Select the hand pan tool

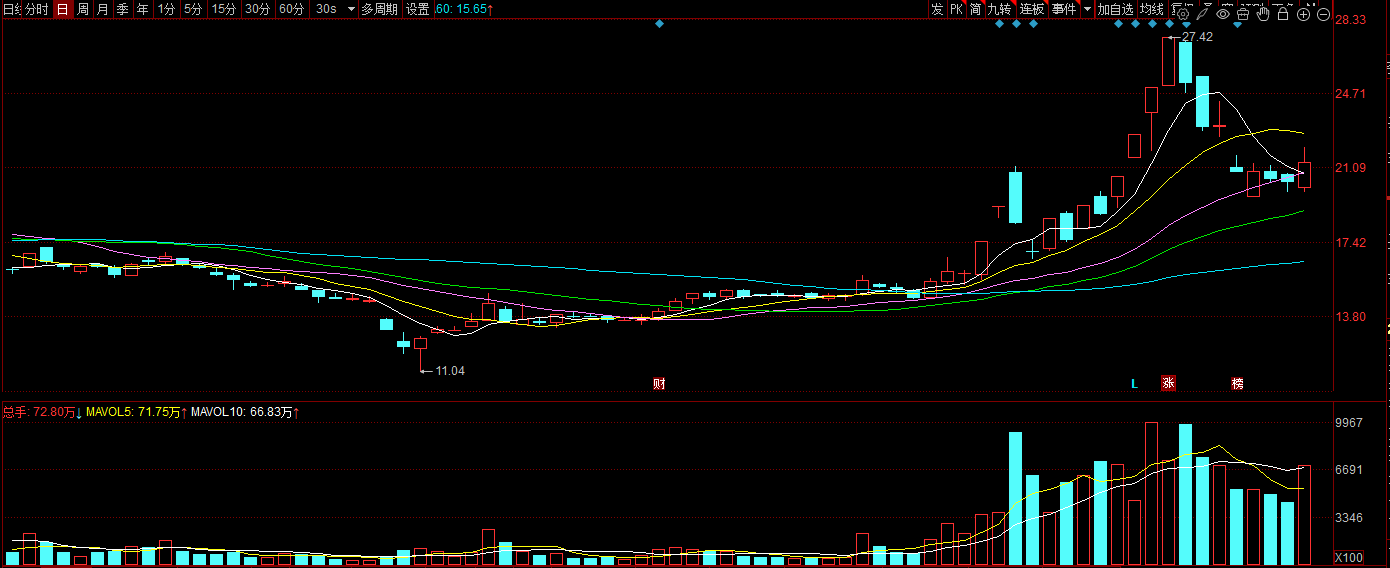pos(1263,14)
